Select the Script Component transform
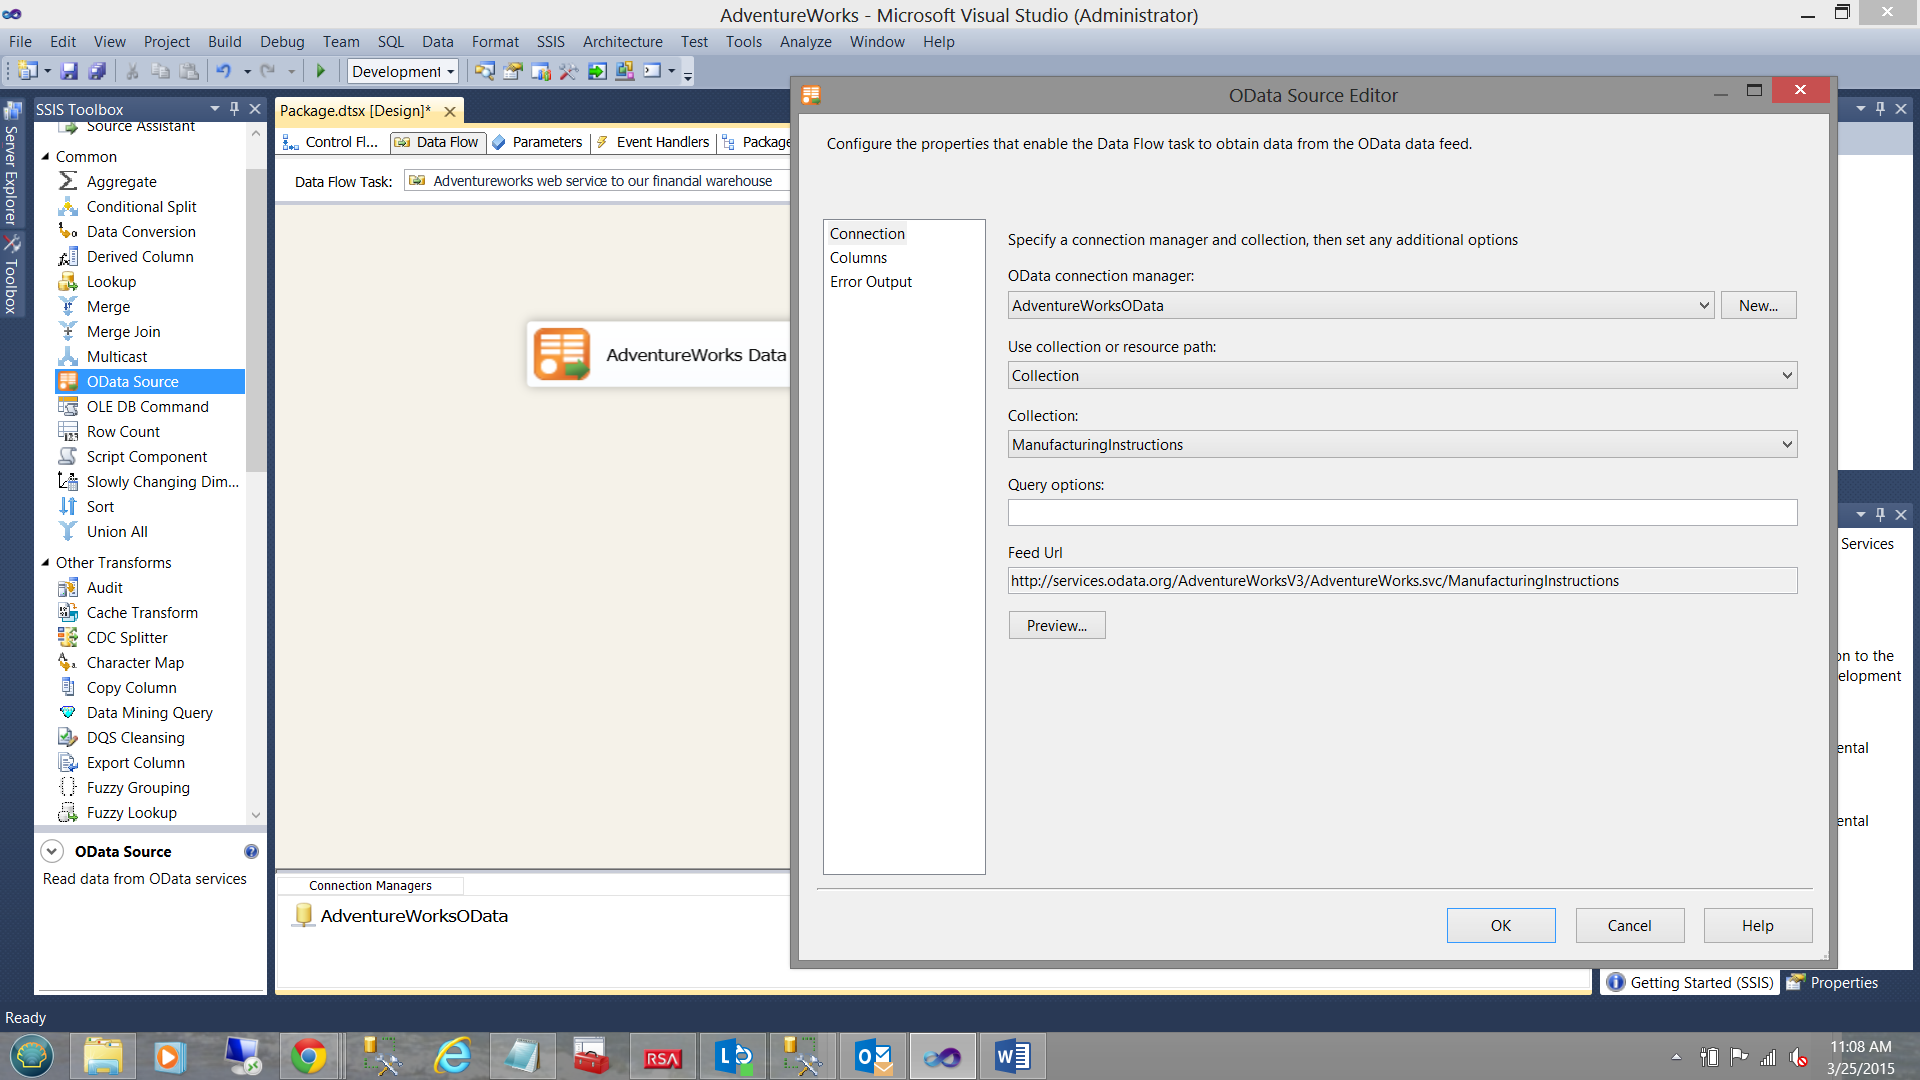1920x1080 pixels. tap(145, 456)
